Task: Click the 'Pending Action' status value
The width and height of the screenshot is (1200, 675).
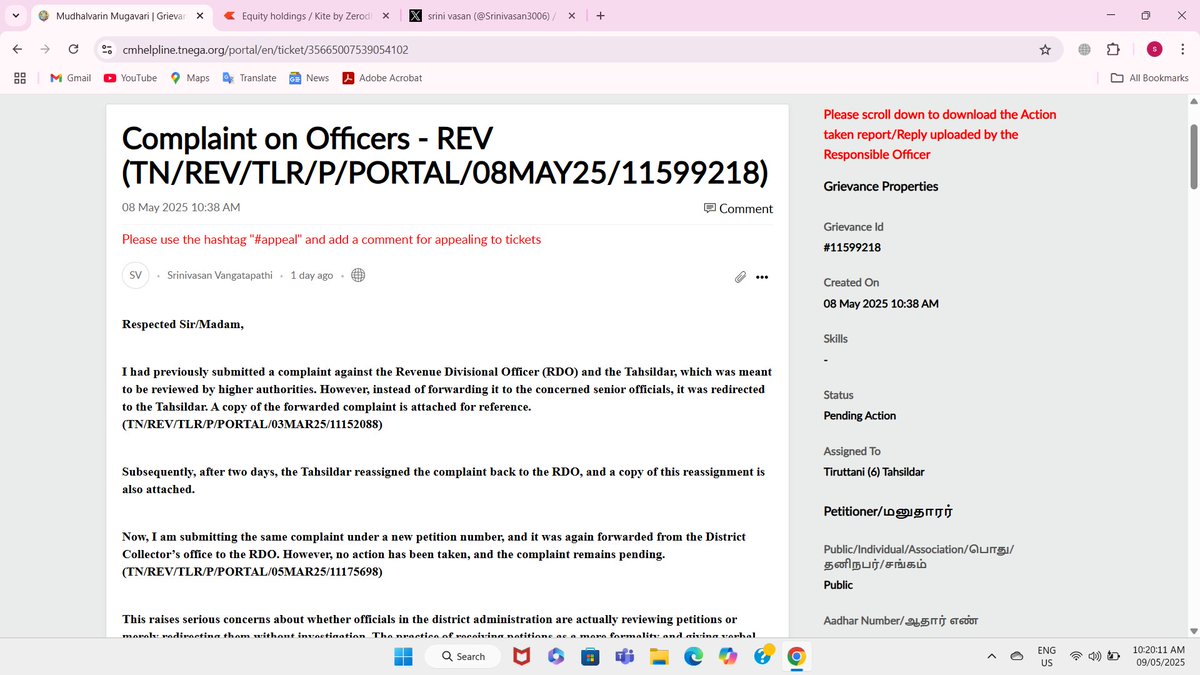Action: (x=860, y=415)
